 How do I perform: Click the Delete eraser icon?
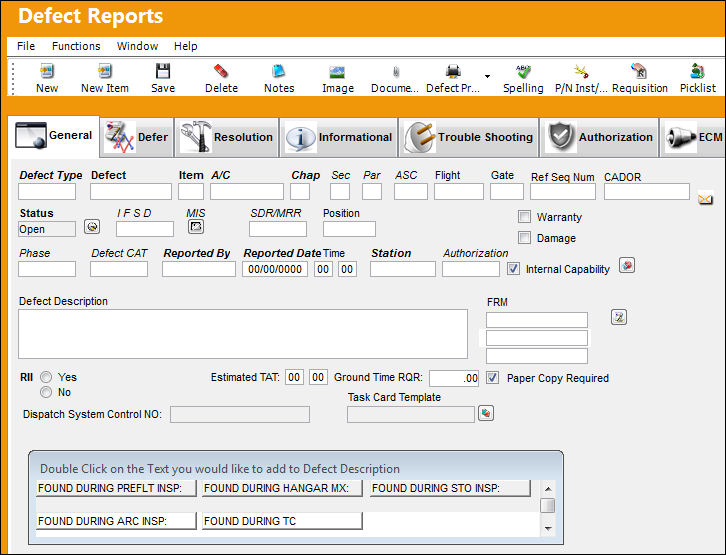[221, 71]
